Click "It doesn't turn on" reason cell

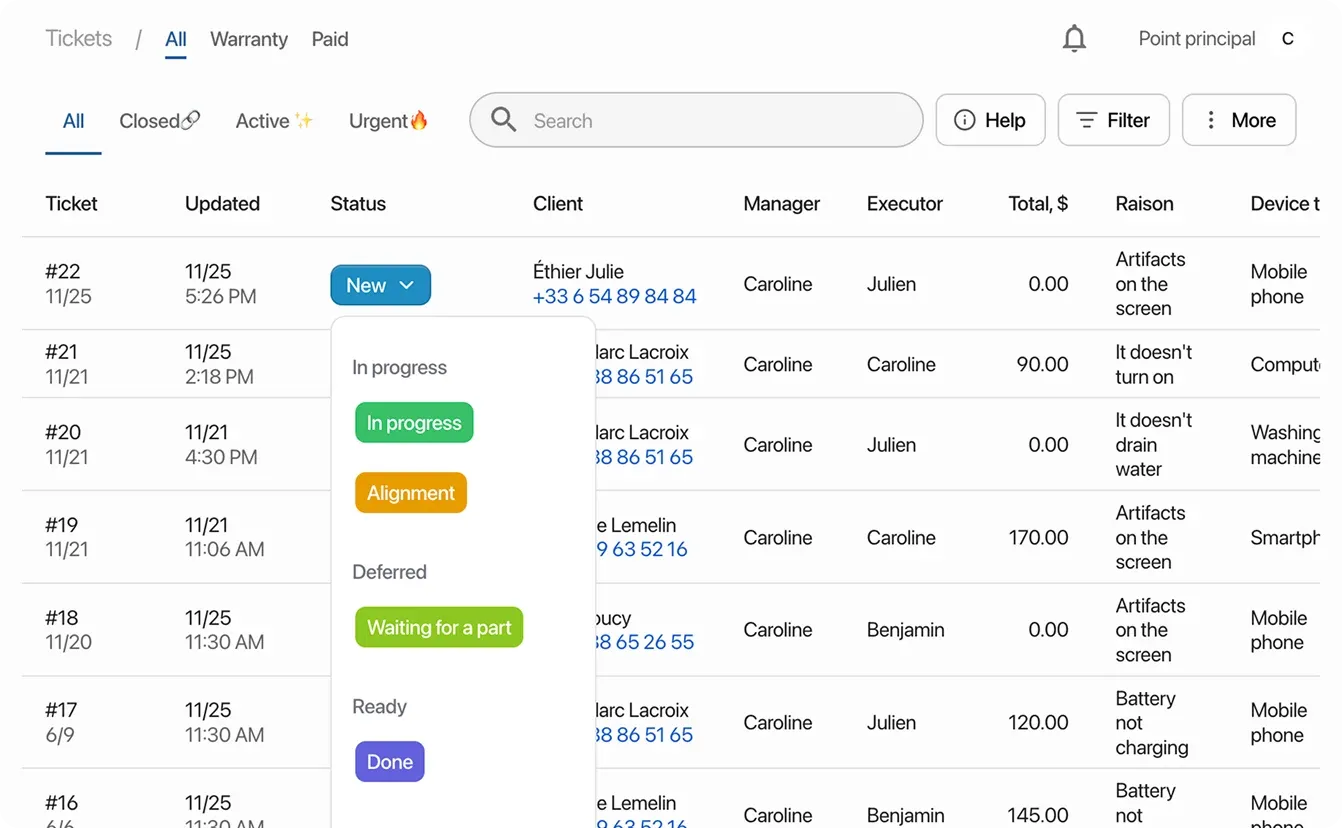click(1154, 365)
